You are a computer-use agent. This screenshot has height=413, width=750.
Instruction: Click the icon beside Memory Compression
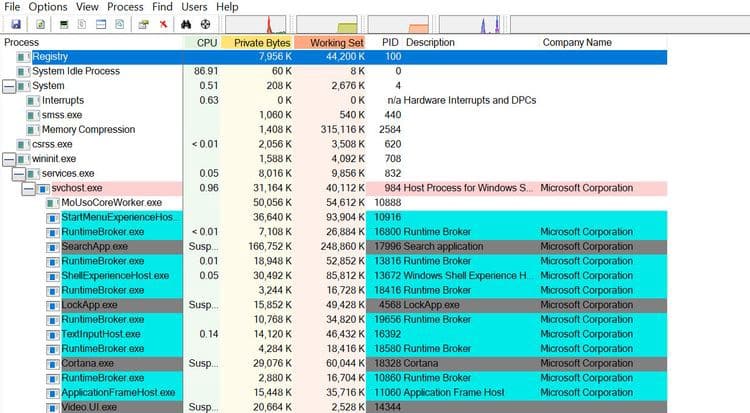tap(32, 130)
